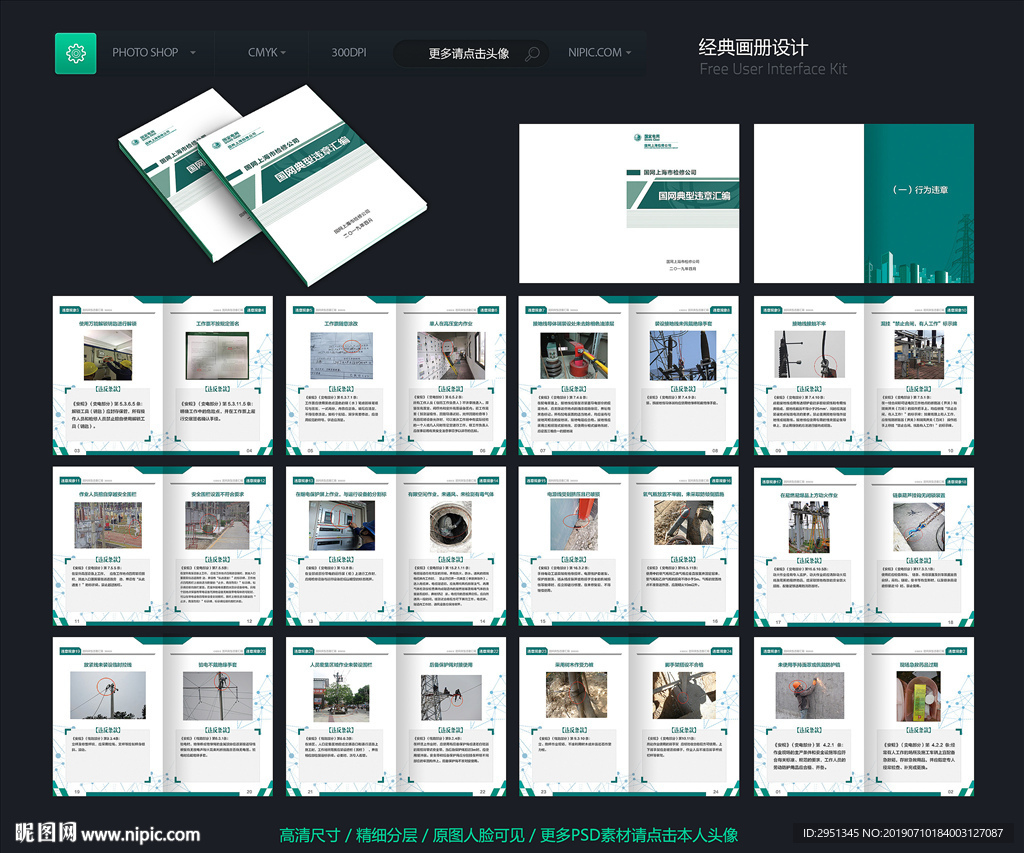
Task: Click the red grounding clamp photo on page 07
Action: [x=573, y=356]
